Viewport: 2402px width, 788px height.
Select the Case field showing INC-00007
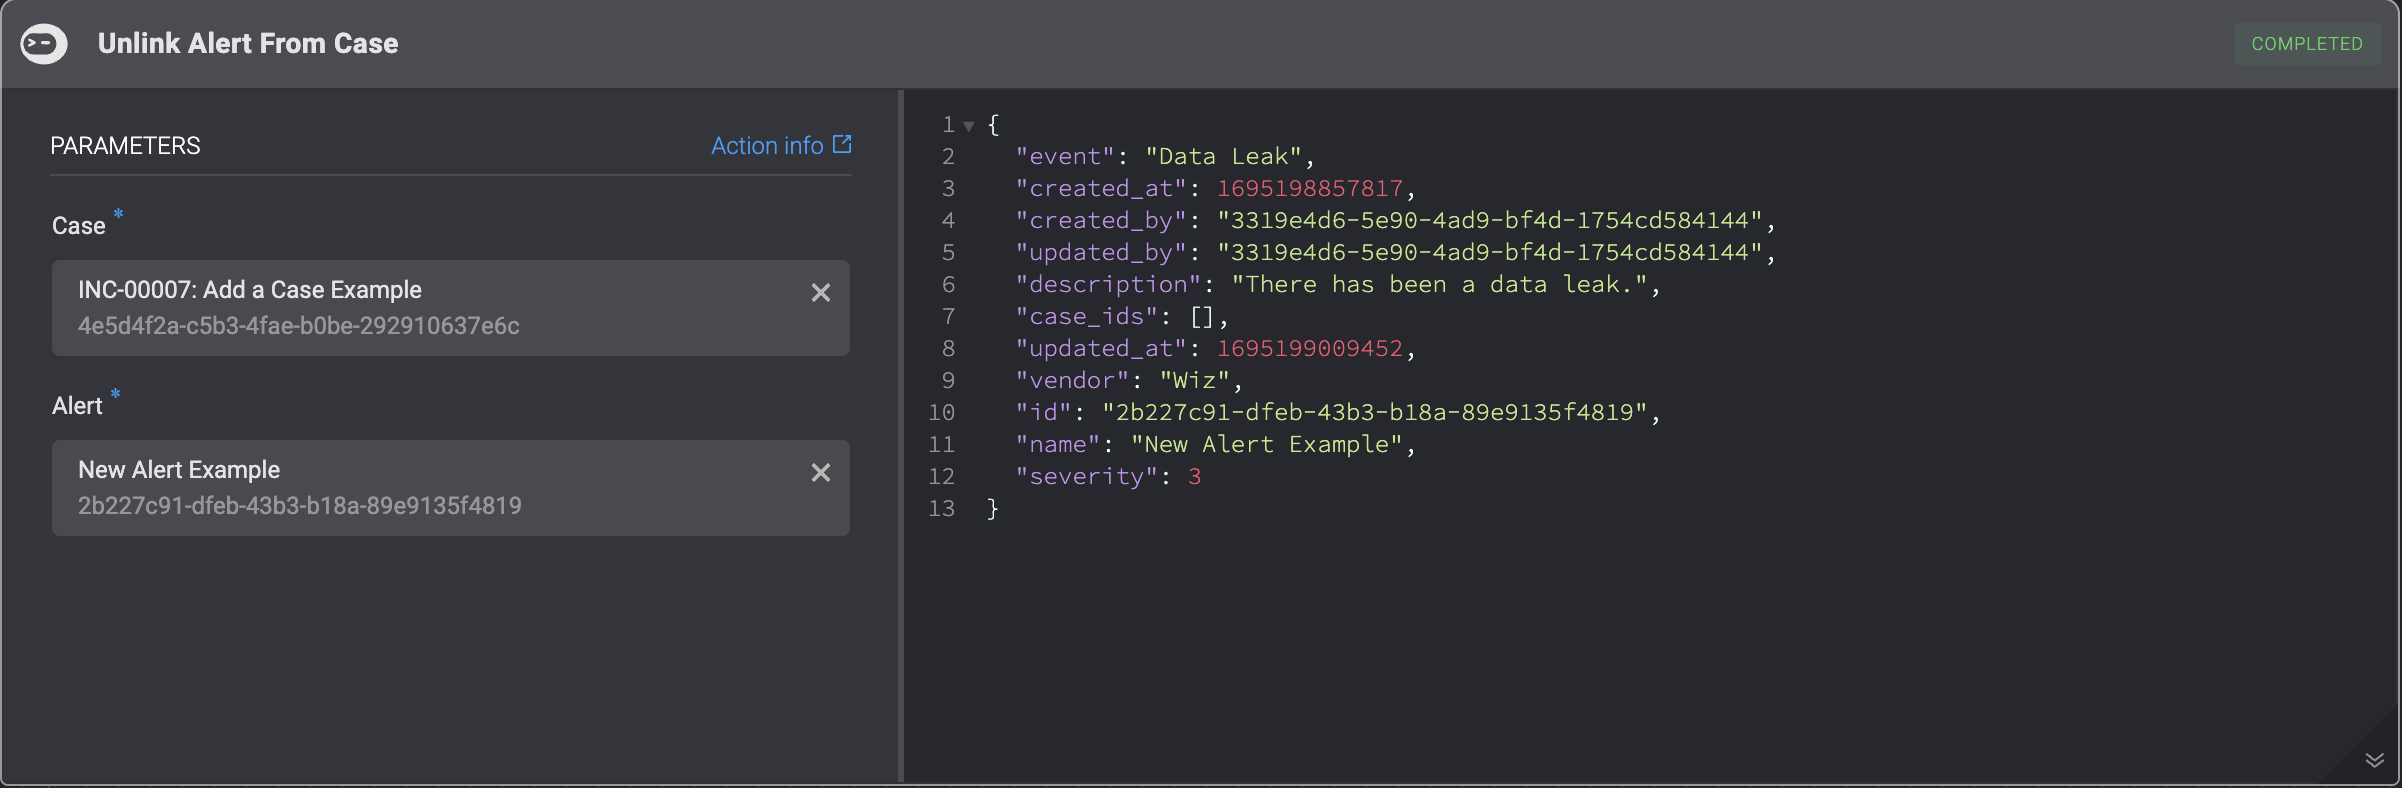[451, 308]
